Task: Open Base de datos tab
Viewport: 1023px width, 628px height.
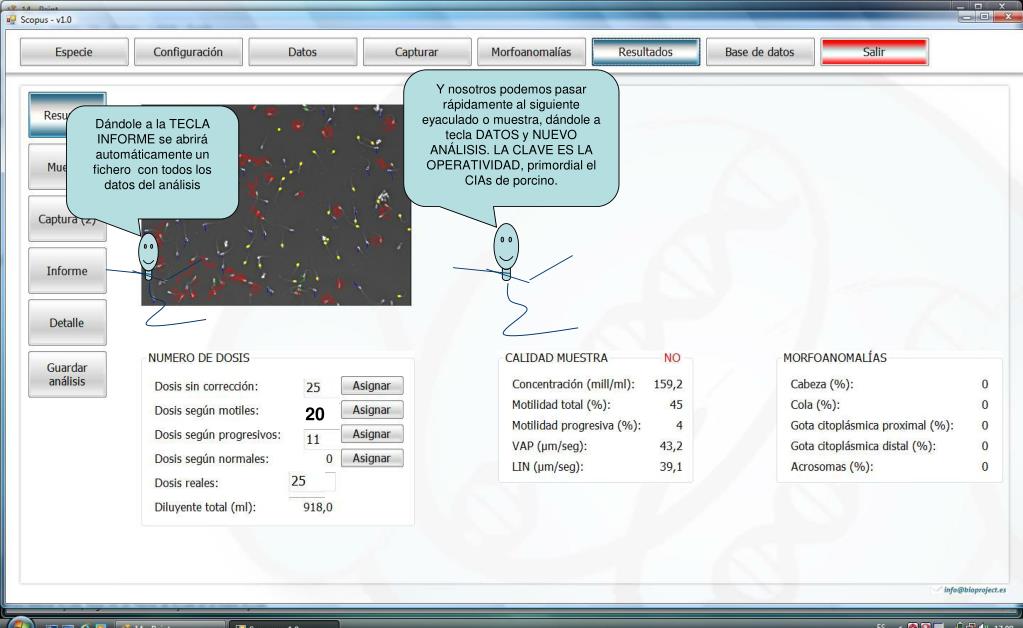Action: click(x=760, y=52)
